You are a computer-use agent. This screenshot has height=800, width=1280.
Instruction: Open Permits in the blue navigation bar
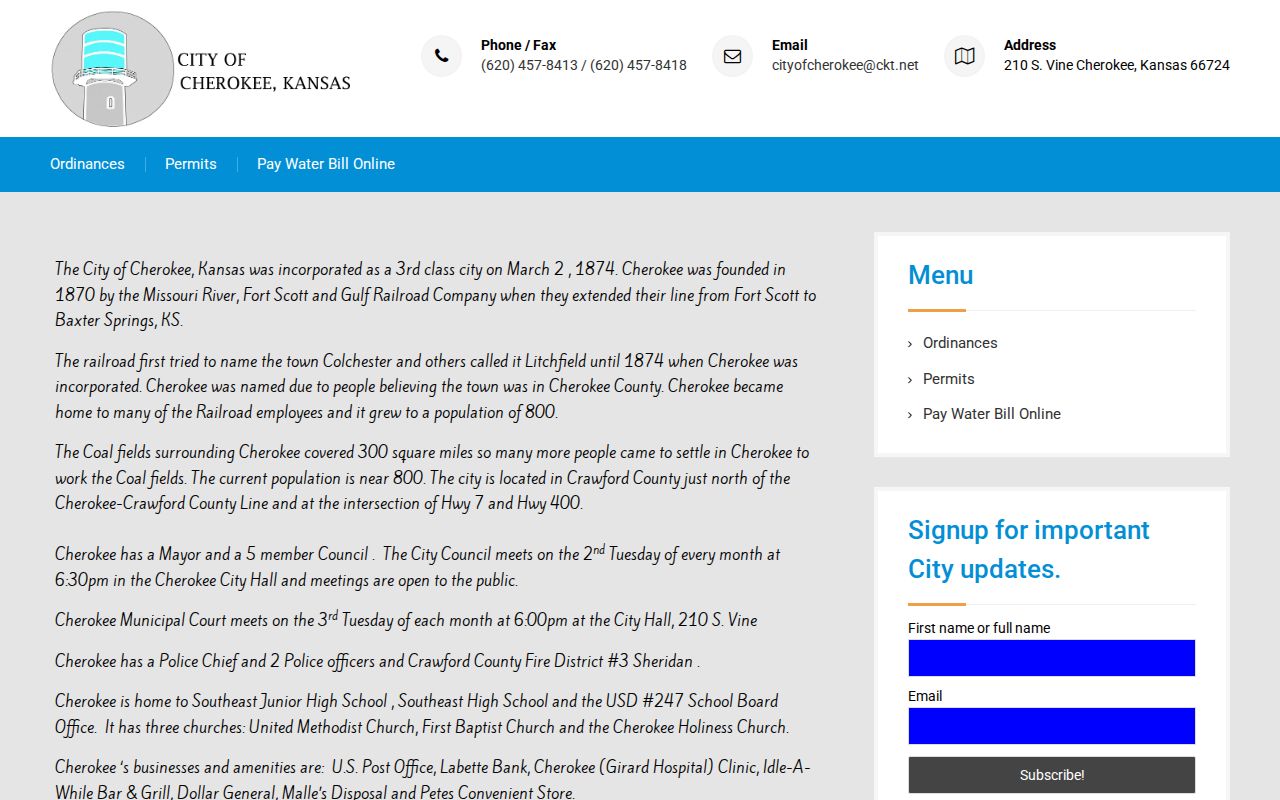coord(191,164)
